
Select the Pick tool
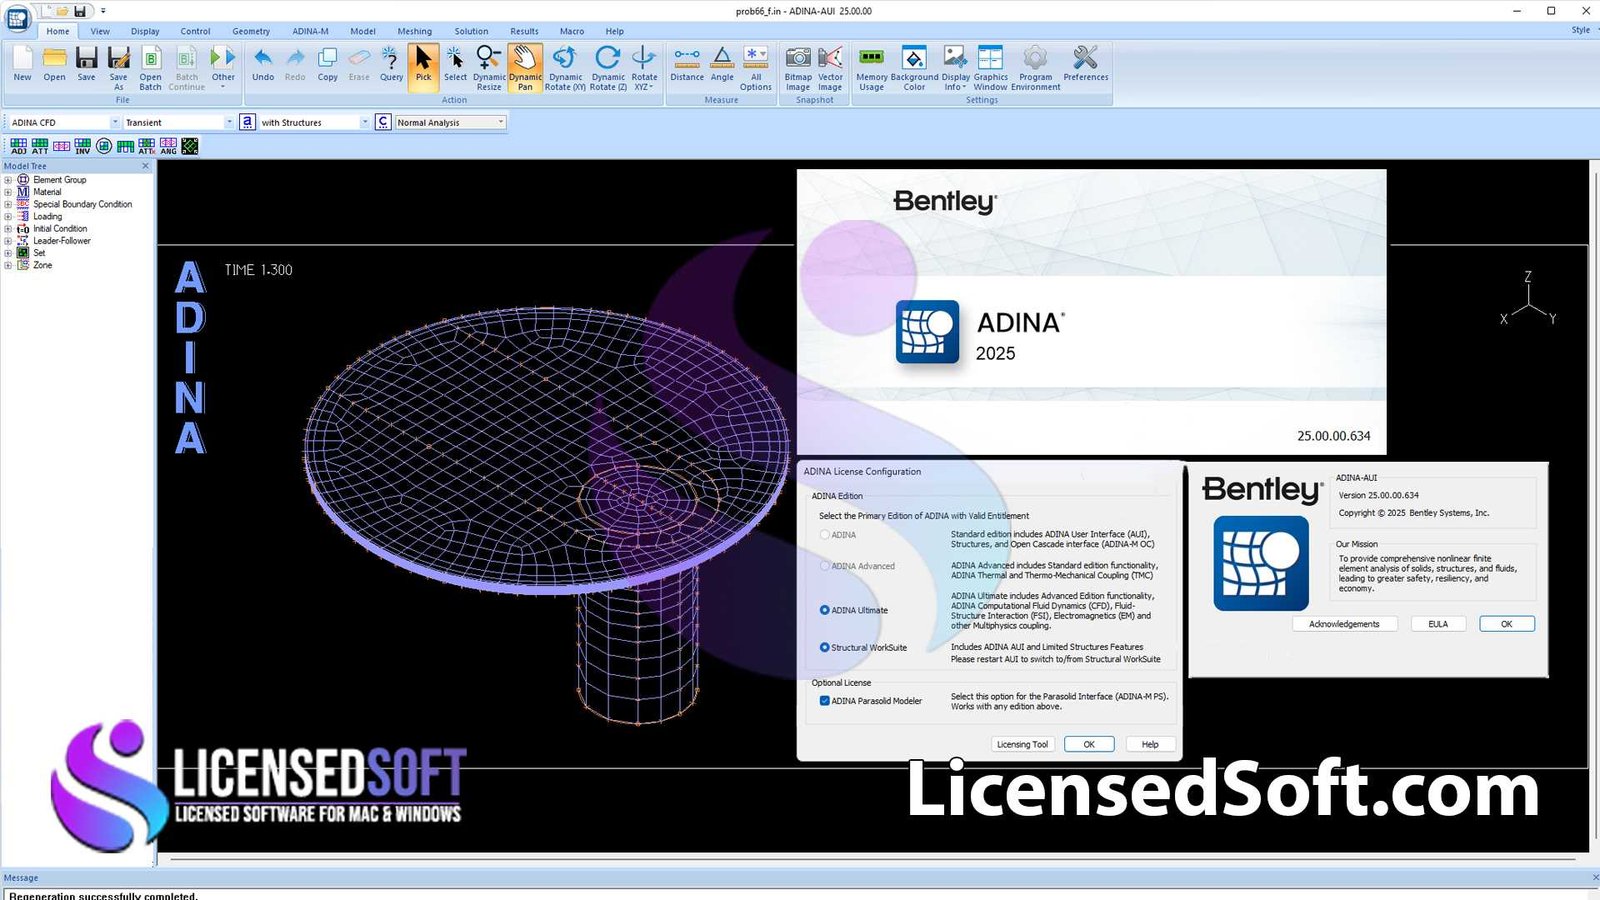(x=424, y=66)
